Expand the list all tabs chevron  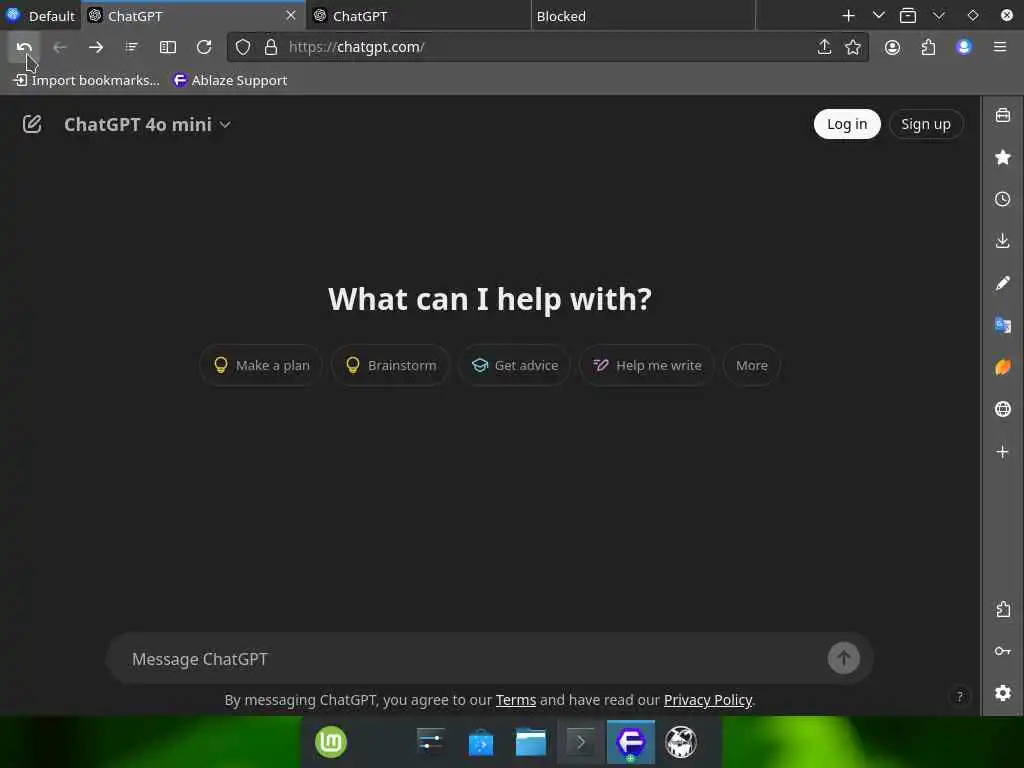click(x=878, y=15)
